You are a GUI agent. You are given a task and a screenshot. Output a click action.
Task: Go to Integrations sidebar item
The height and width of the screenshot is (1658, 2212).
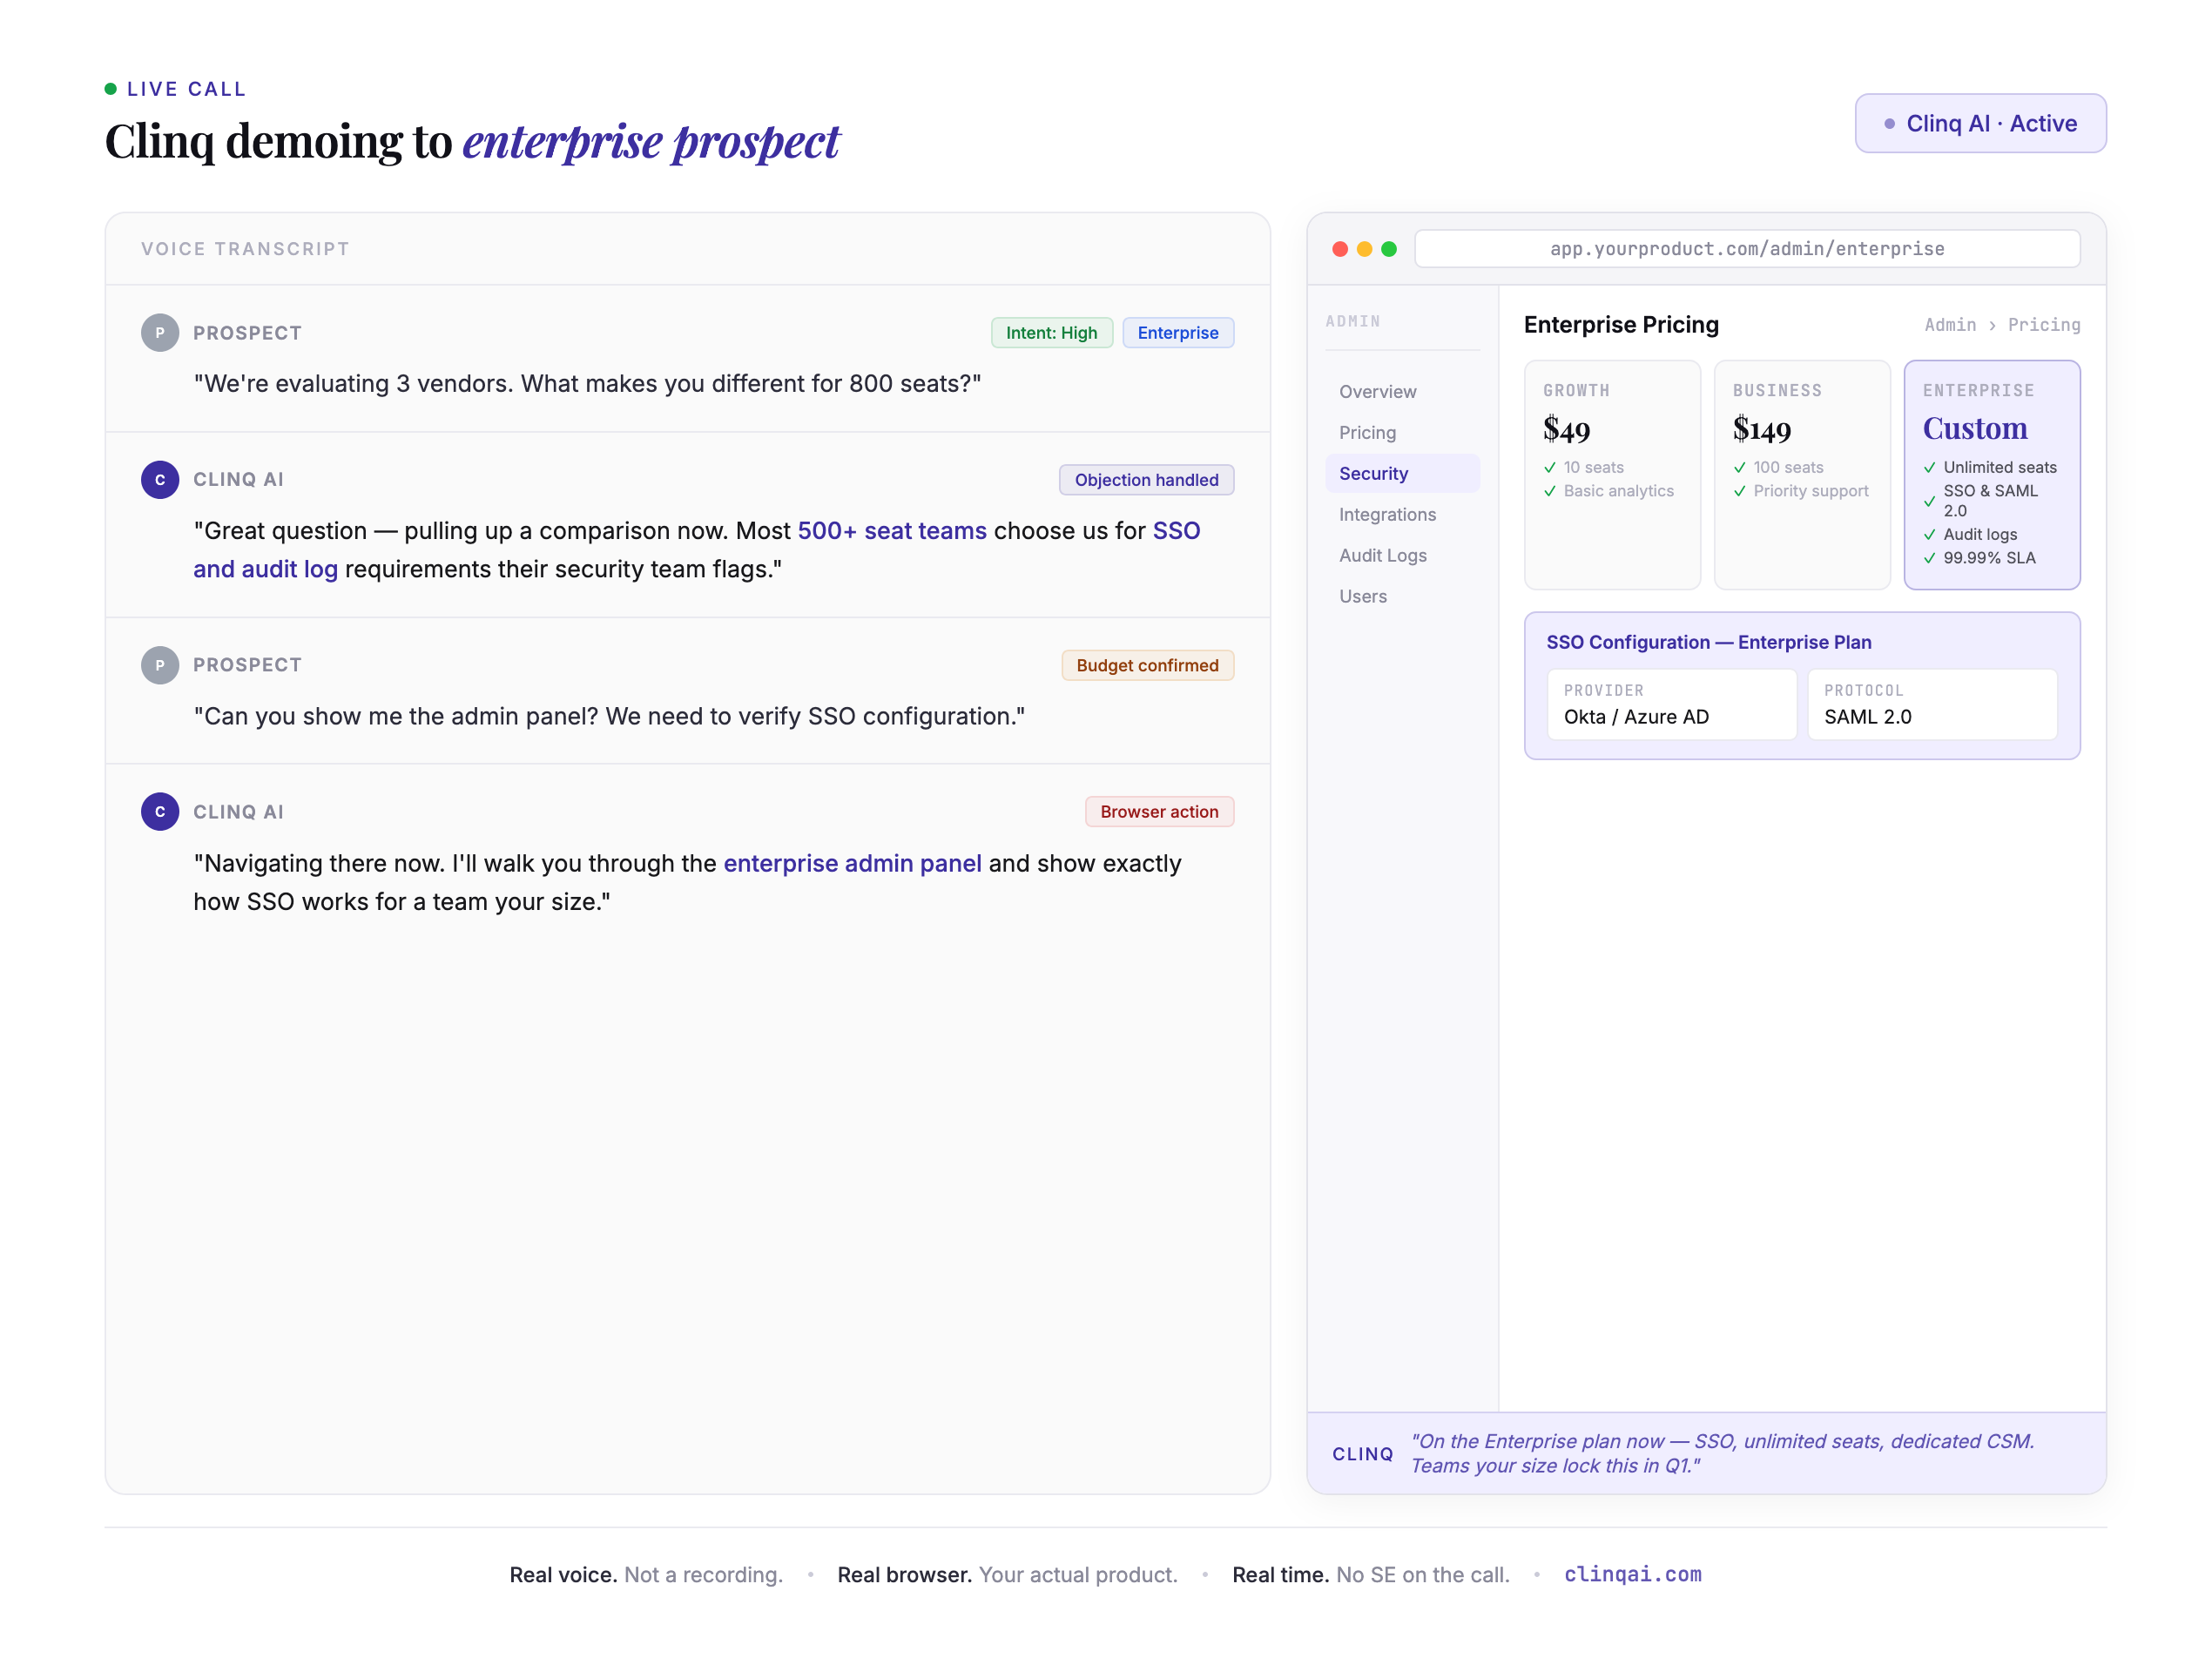pos(1387,514)
